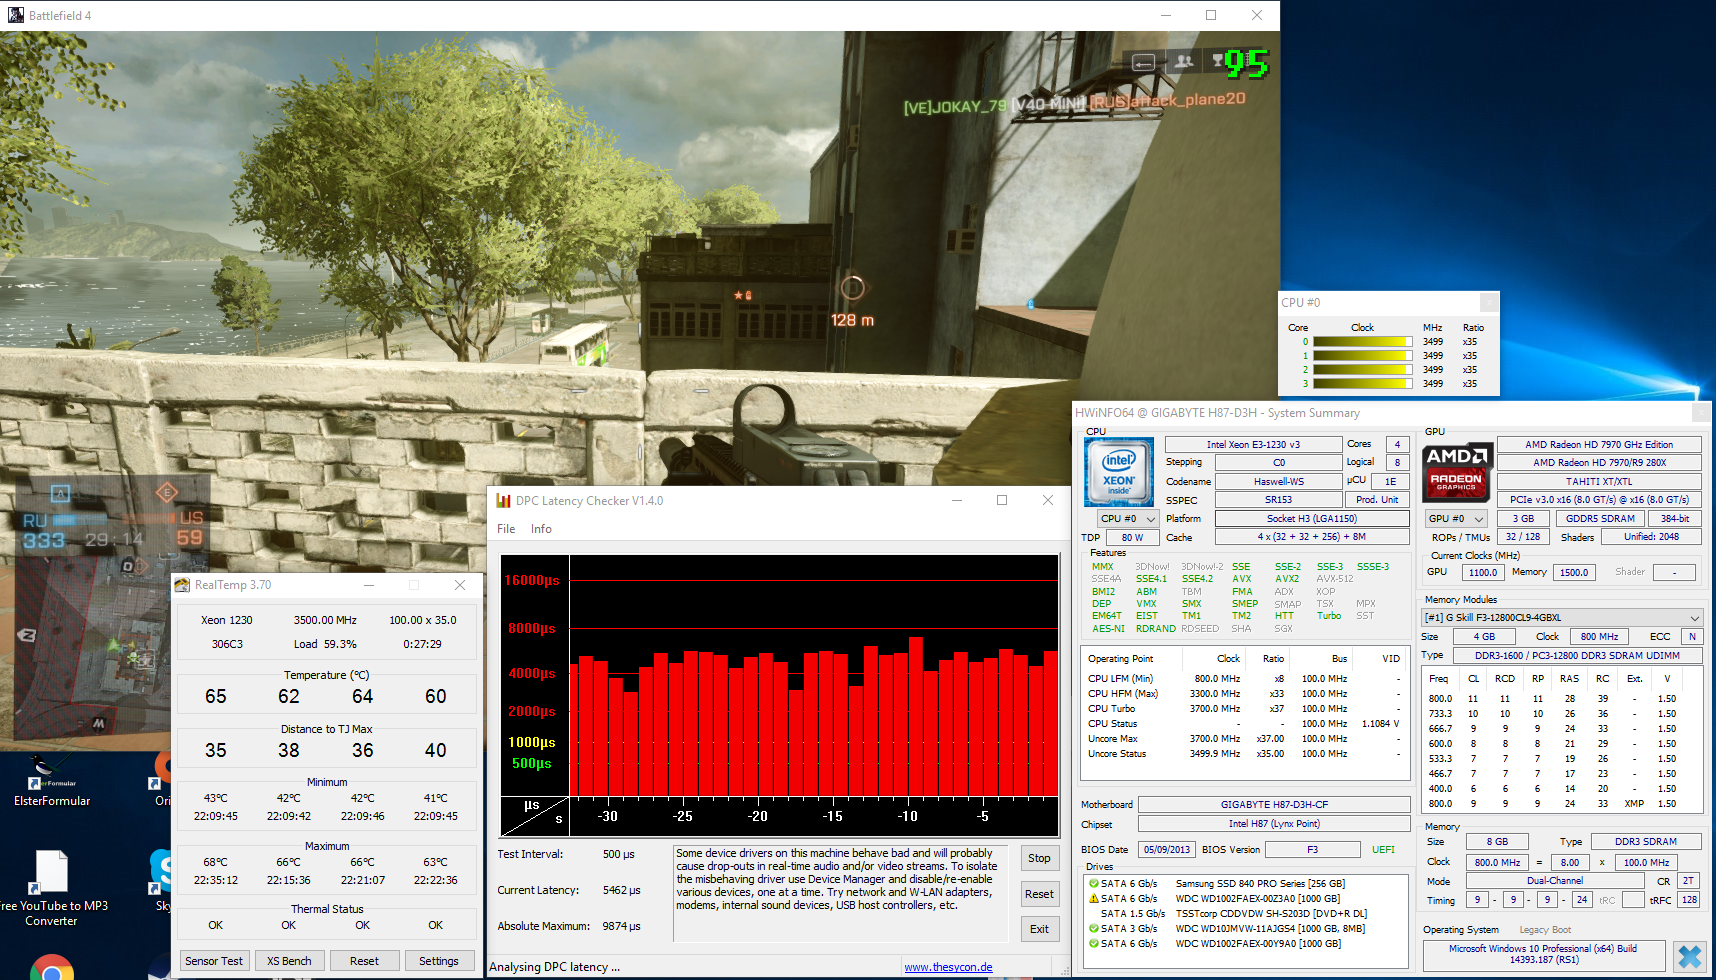
Task: Close the small CPU #0 clock window
Action: (x=1489, y=302)
